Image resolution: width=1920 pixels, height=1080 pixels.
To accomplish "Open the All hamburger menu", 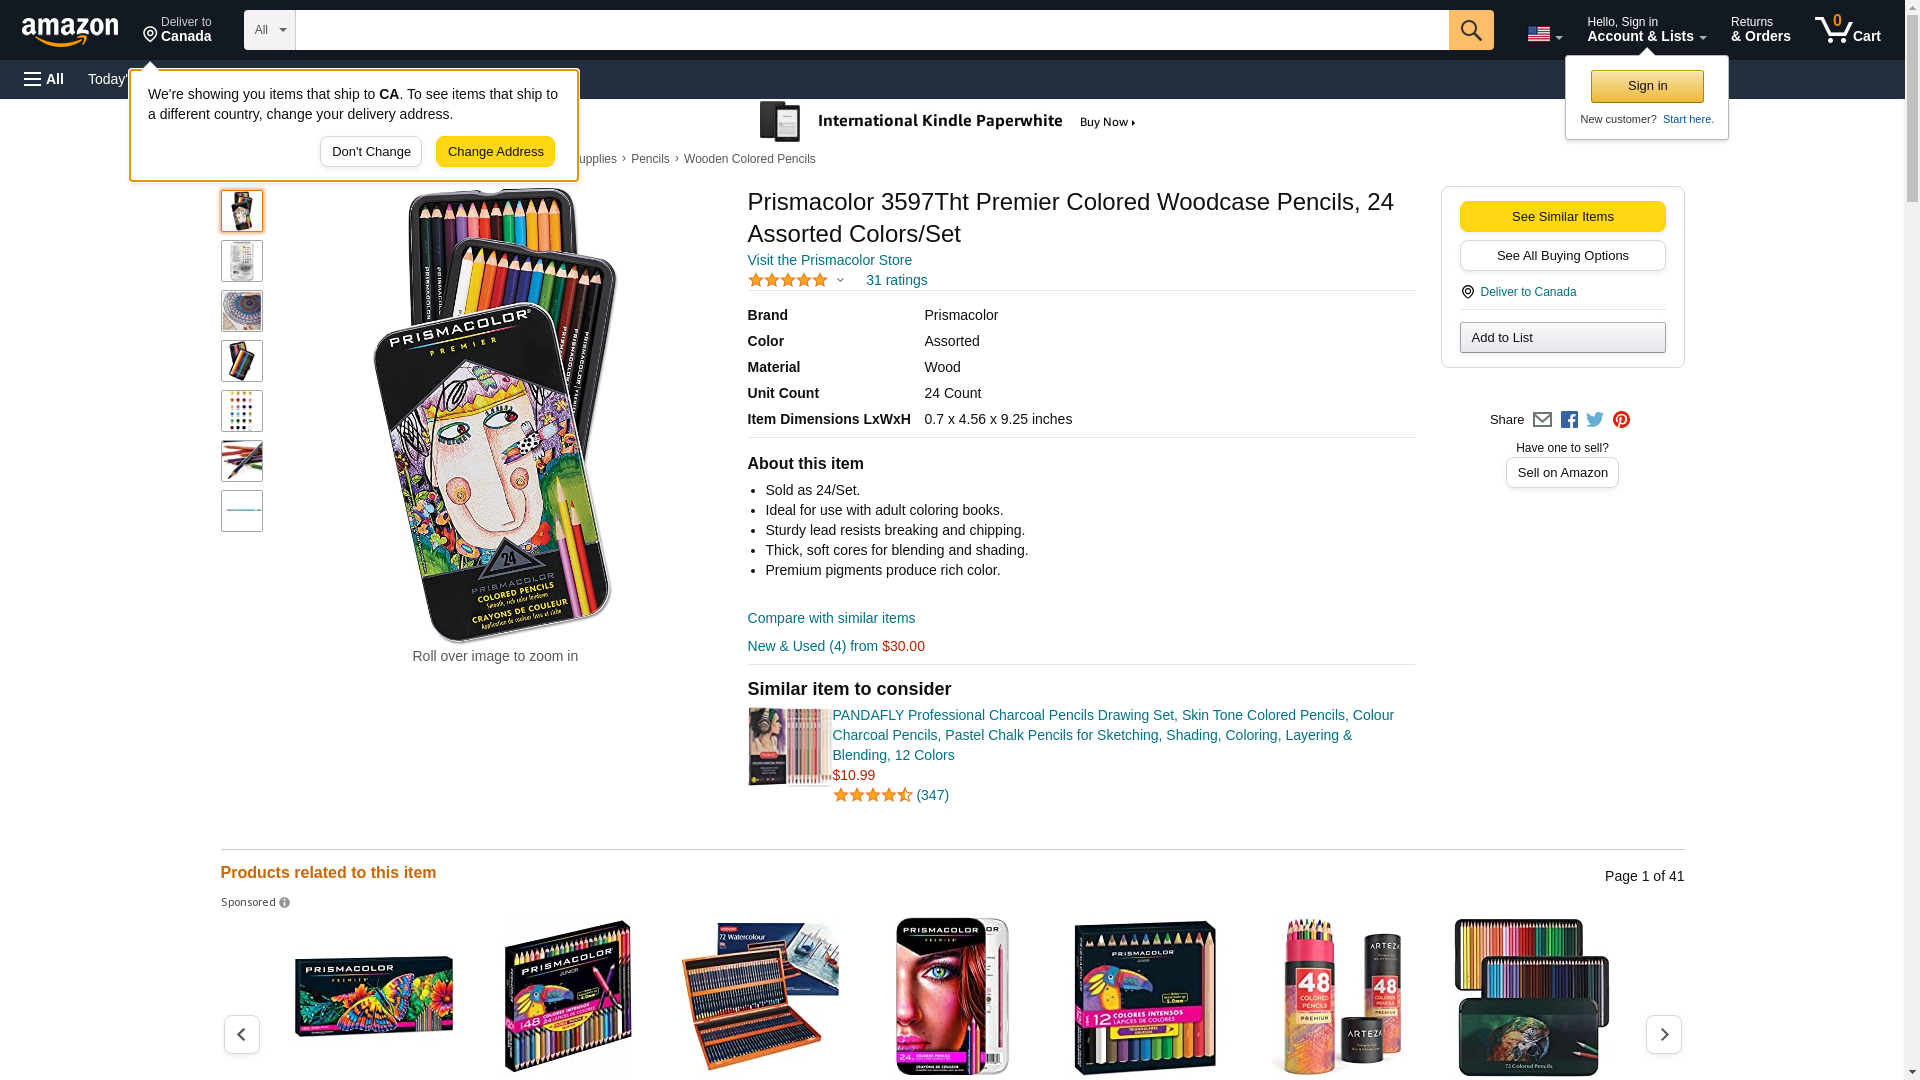I will point(44,79).
